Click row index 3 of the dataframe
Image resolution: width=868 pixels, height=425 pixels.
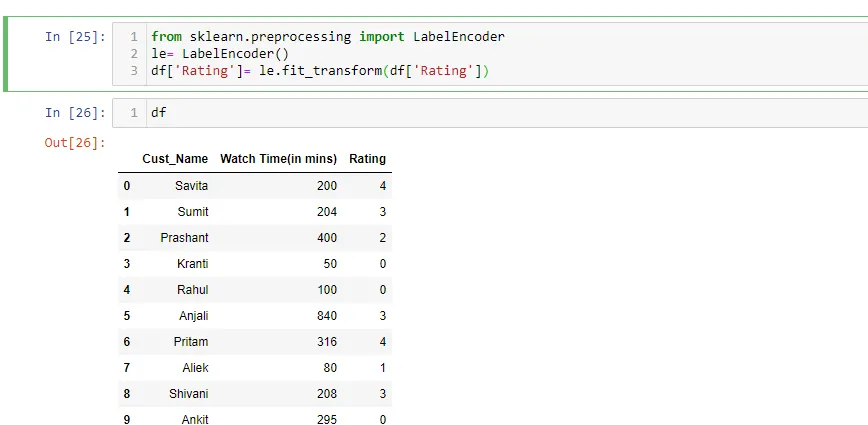(x=127, y=263)
